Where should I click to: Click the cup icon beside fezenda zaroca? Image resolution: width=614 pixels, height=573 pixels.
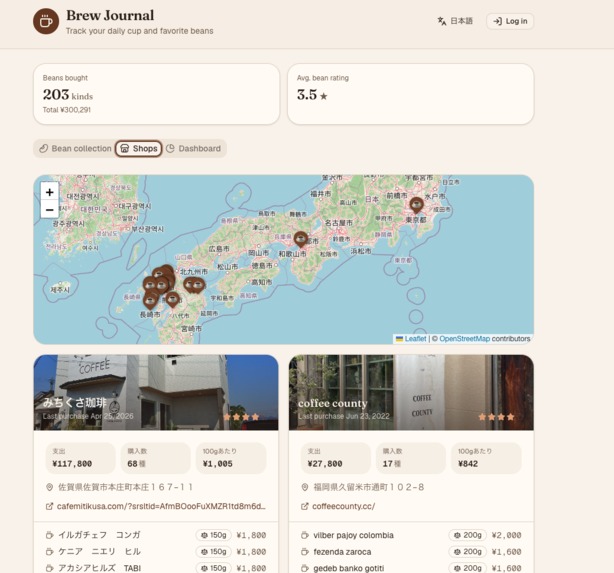305,551
